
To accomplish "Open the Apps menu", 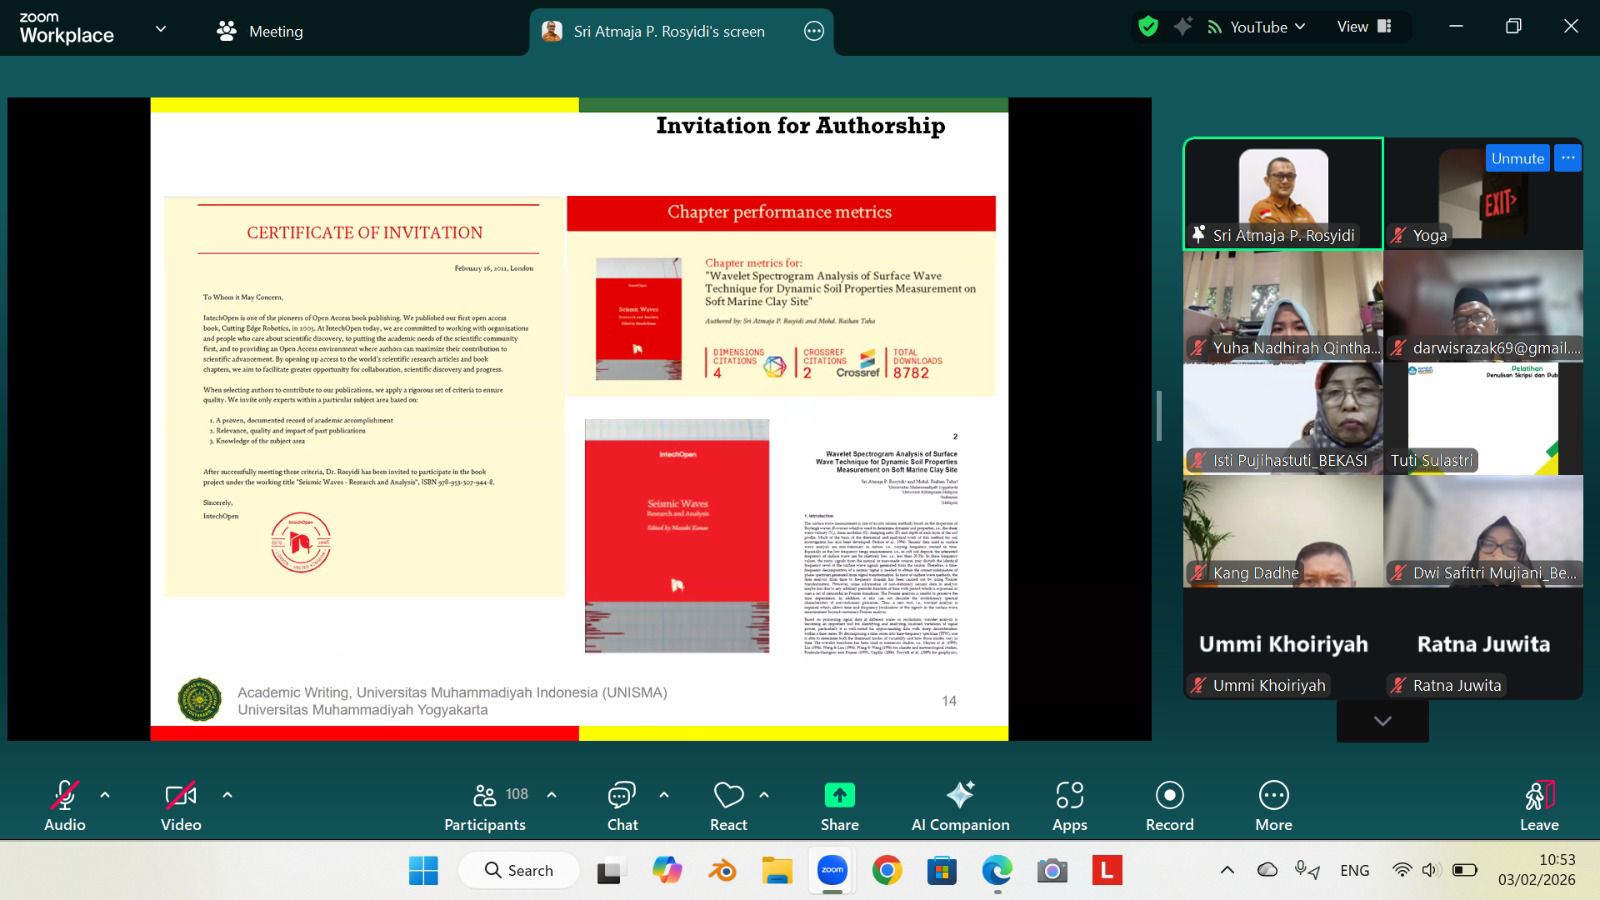I will point(1070,805).
